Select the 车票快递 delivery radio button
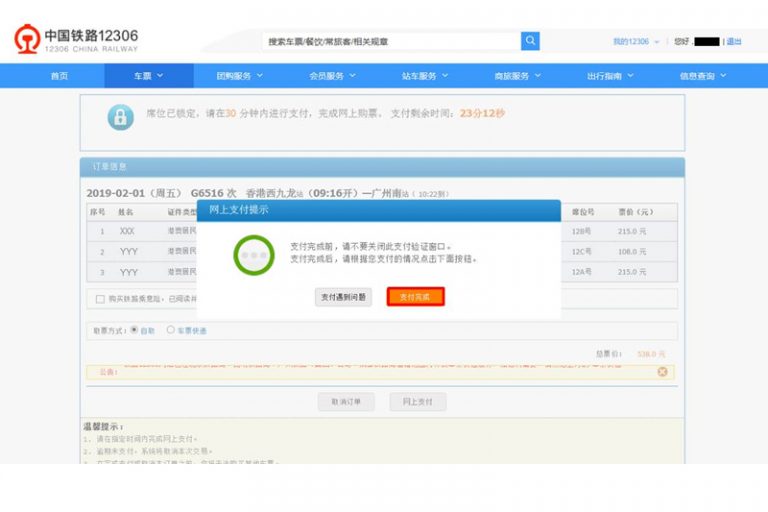Viewport: 768px width, 512px height. click(170, 329)
